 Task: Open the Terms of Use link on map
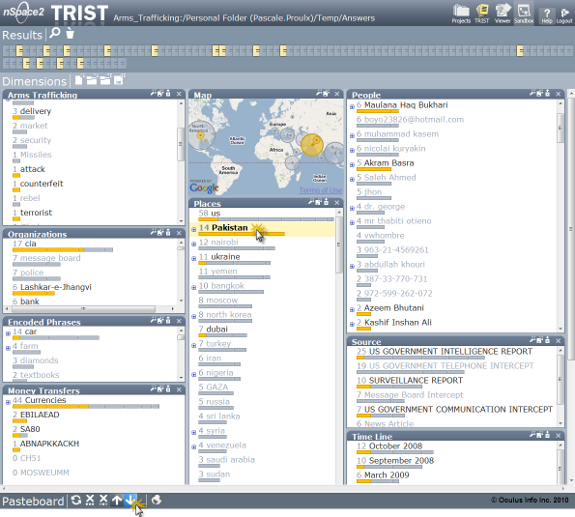(x=321, y=190)
